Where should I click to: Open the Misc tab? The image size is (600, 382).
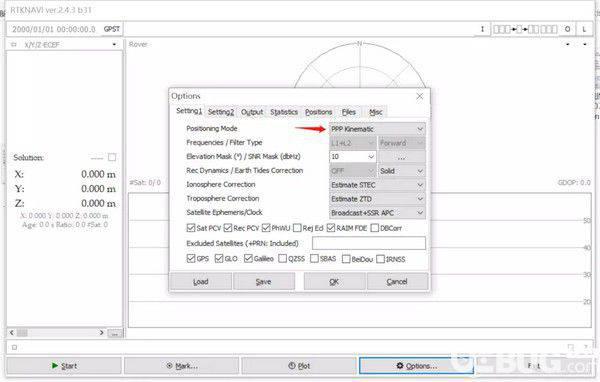coord(375,112)
